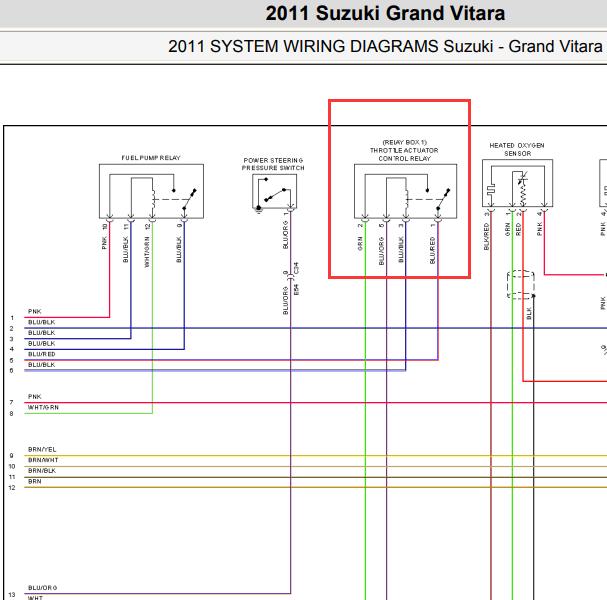Click the PNK label on wire row 1
The image size is (607, 600).
[34, 312]
